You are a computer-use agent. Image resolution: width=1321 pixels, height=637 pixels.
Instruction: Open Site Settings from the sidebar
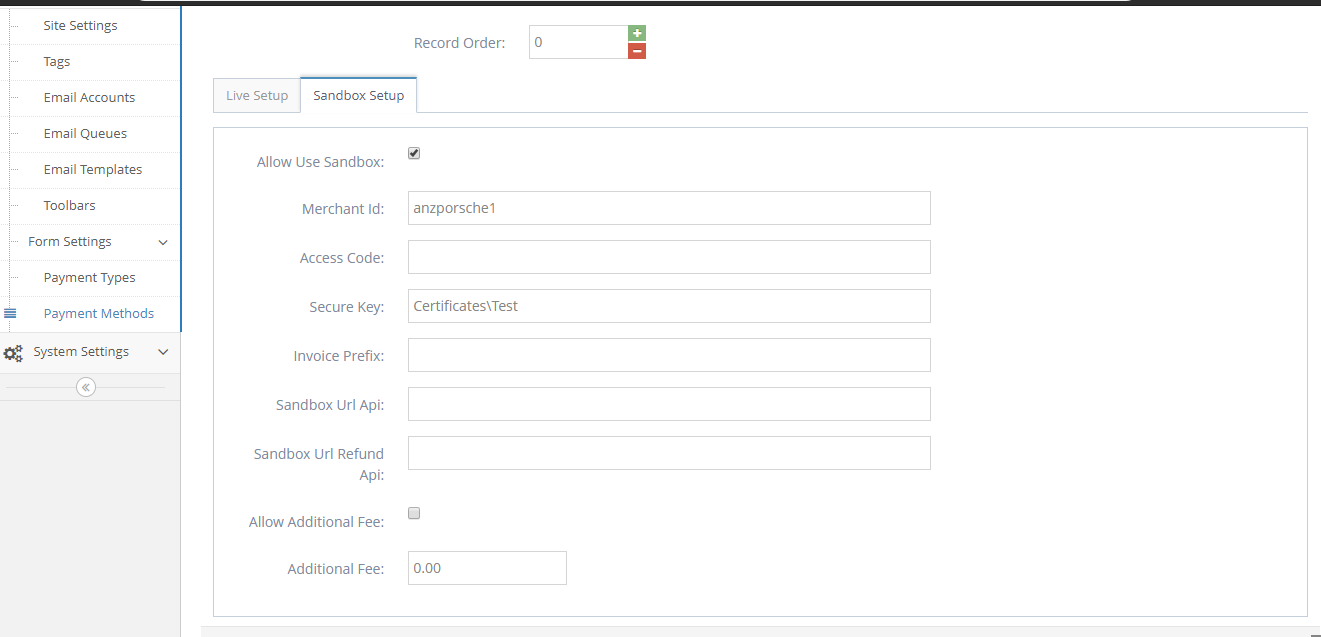click(x=80, y=25)
